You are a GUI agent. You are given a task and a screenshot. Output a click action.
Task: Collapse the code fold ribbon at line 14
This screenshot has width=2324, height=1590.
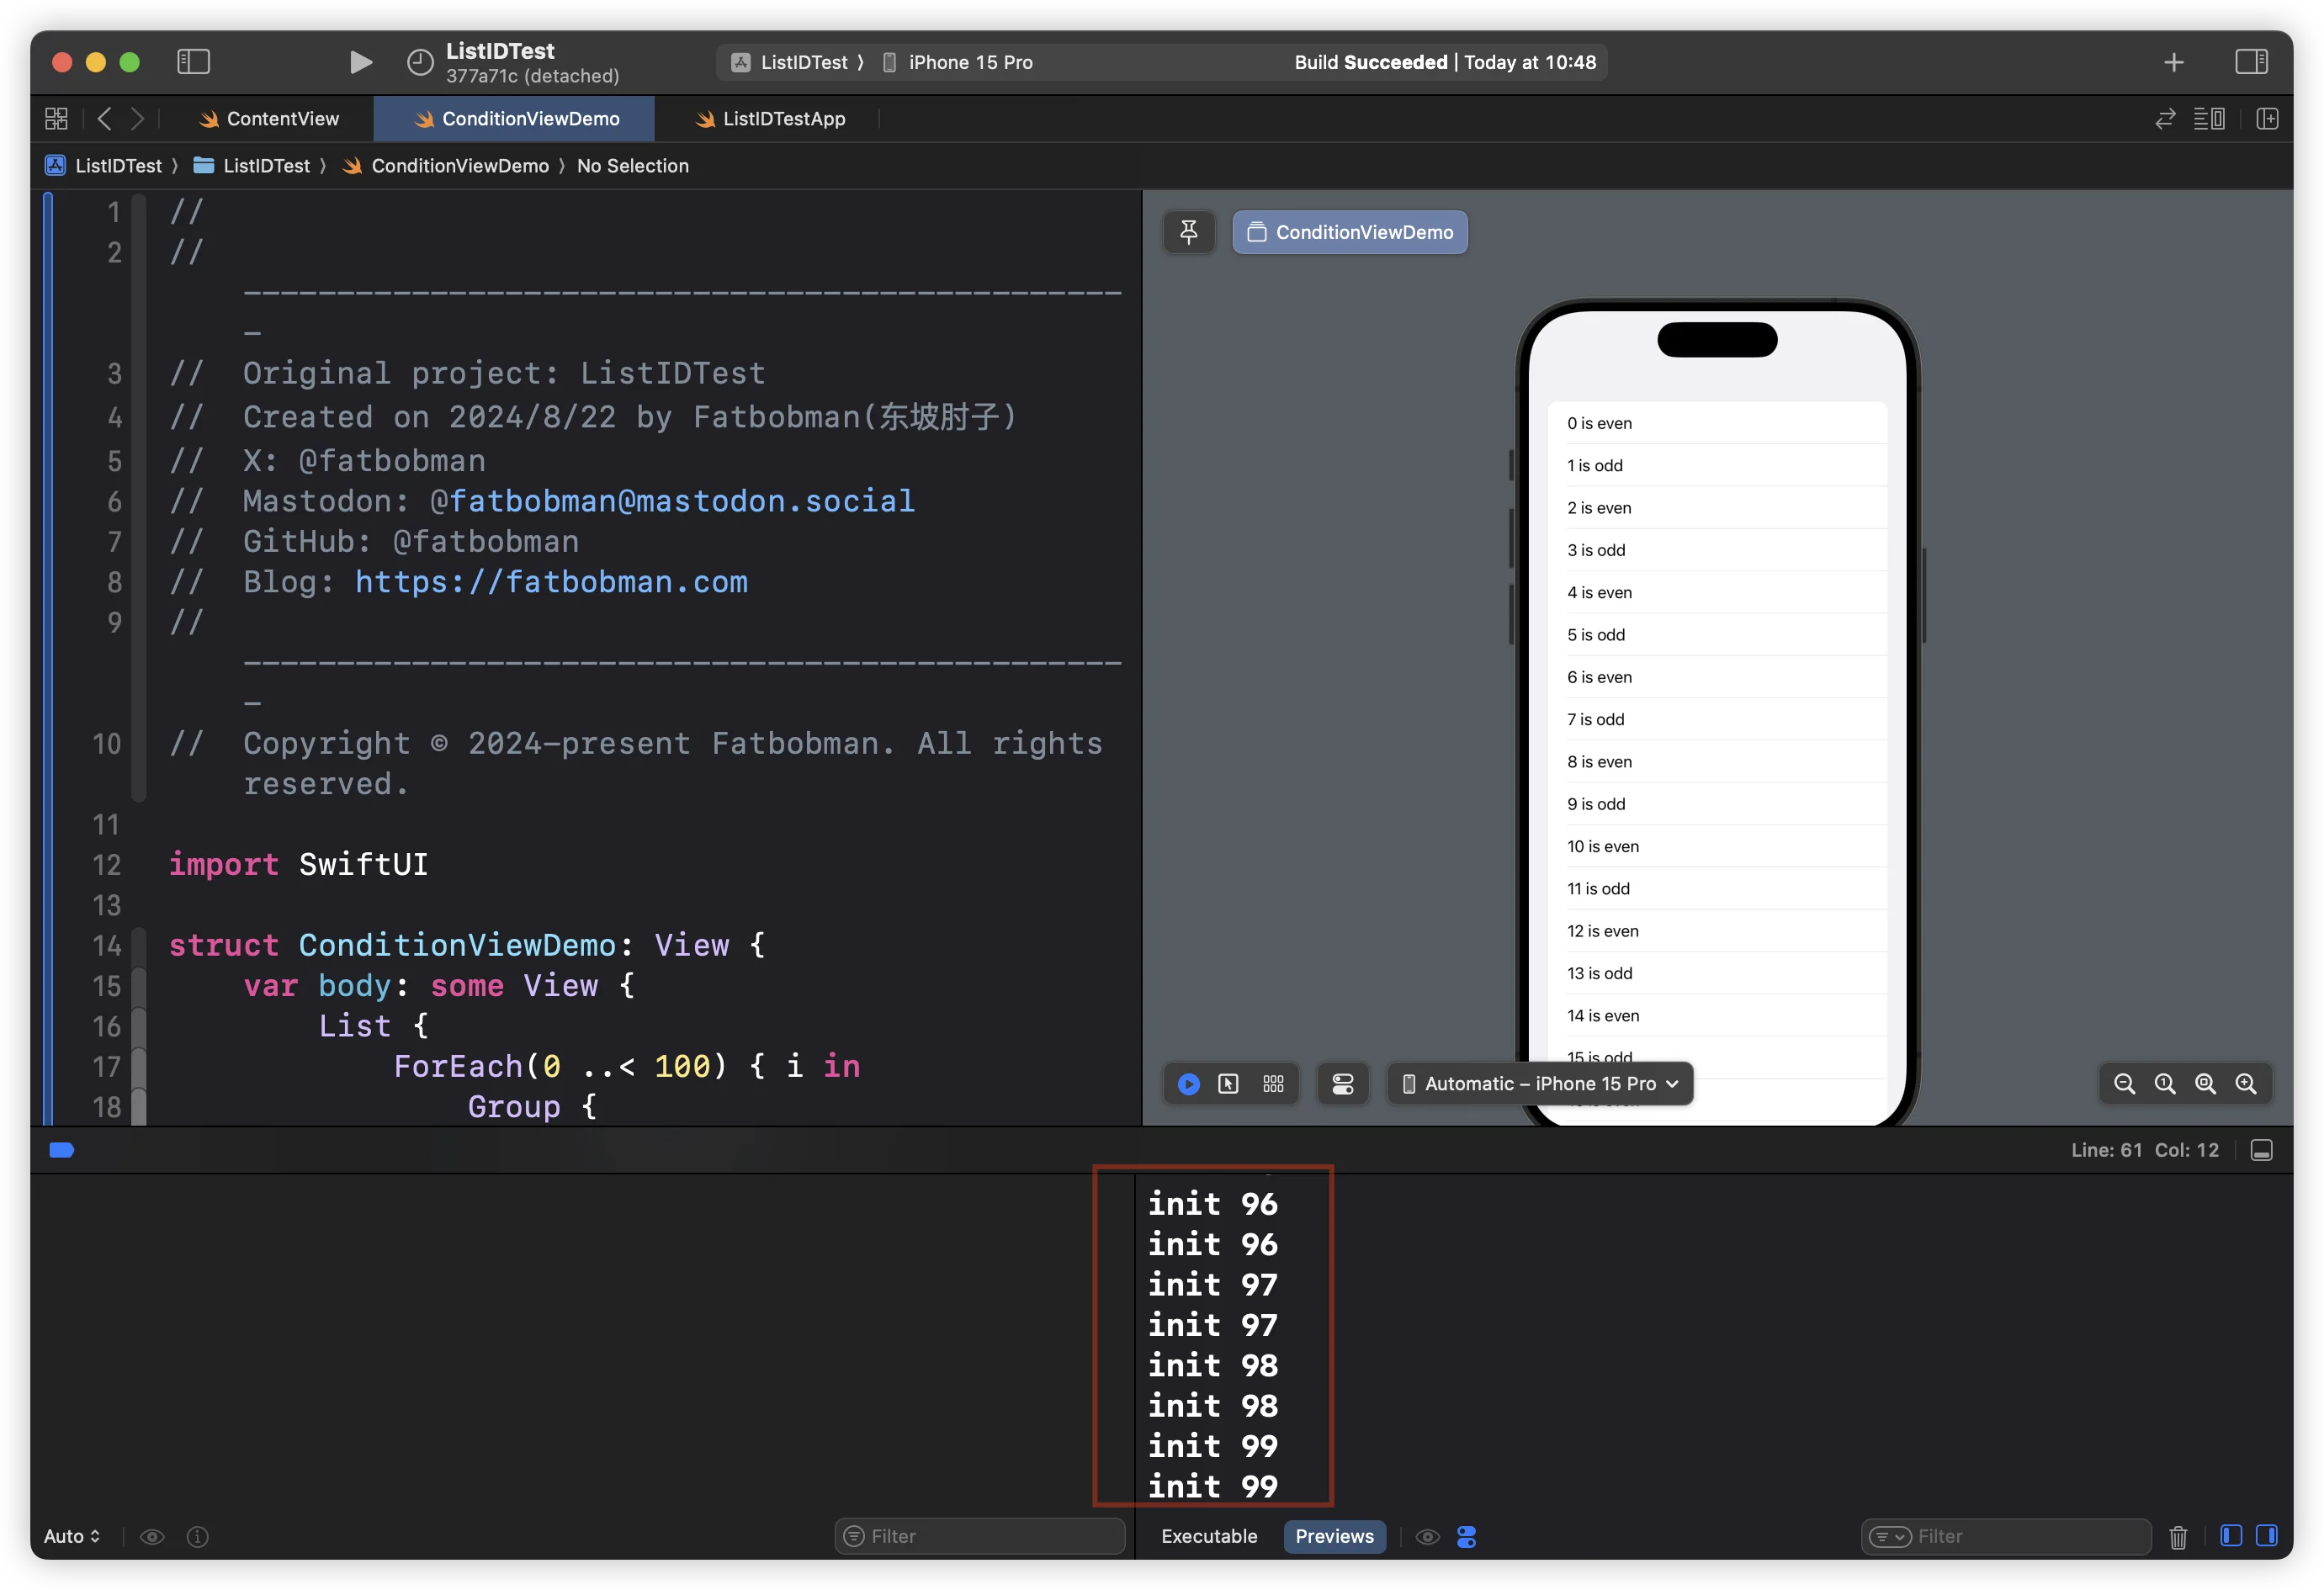click(x=139, y=945)
